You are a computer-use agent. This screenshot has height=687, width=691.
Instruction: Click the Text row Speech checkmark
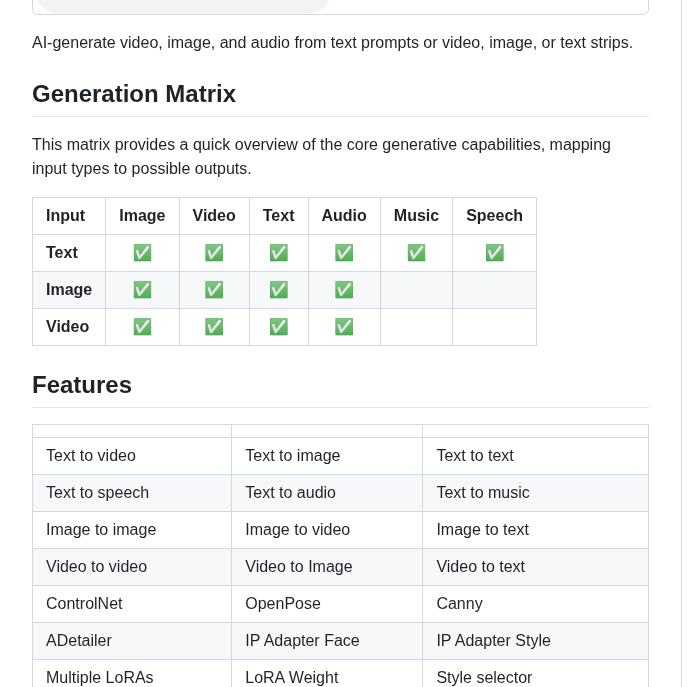(x=494, y=253)
